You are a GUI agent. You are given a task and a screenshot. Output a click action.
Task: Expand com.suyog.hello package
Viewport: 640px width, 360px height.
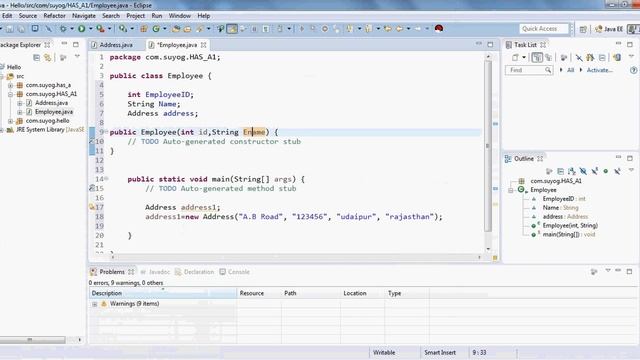[x=10, y=121]
